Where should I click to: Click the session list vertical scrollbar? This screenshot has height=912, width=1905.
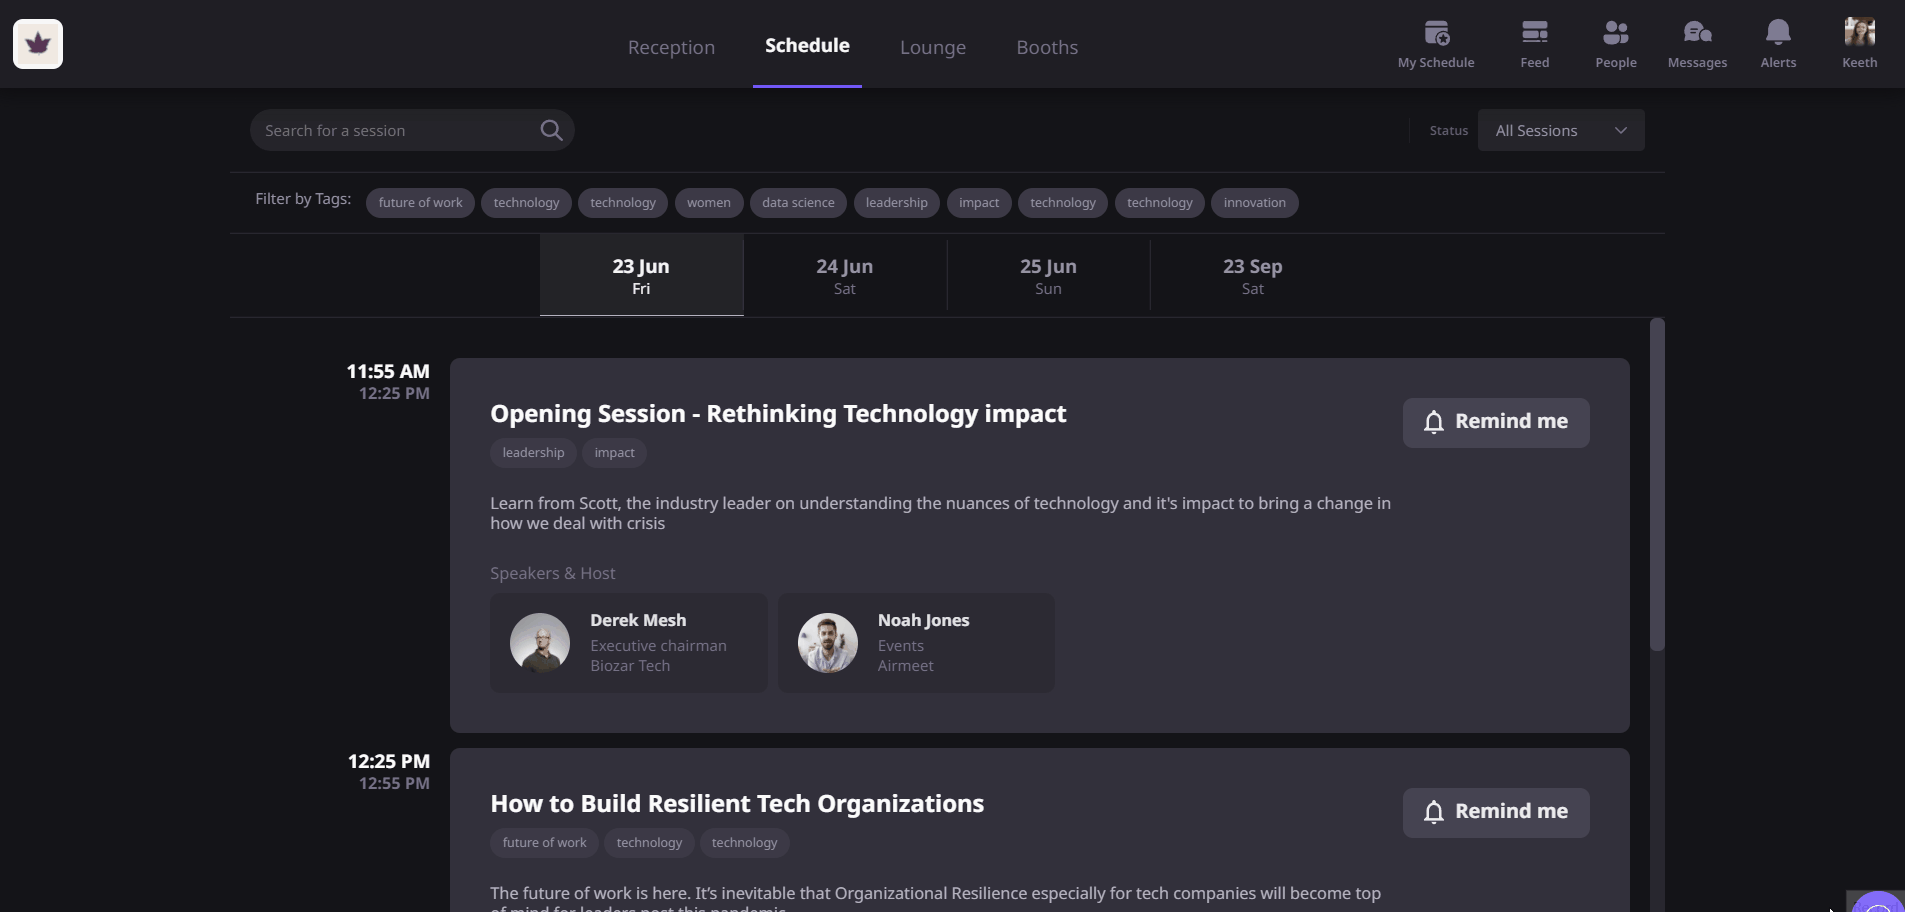click(x=1657, y=485)
